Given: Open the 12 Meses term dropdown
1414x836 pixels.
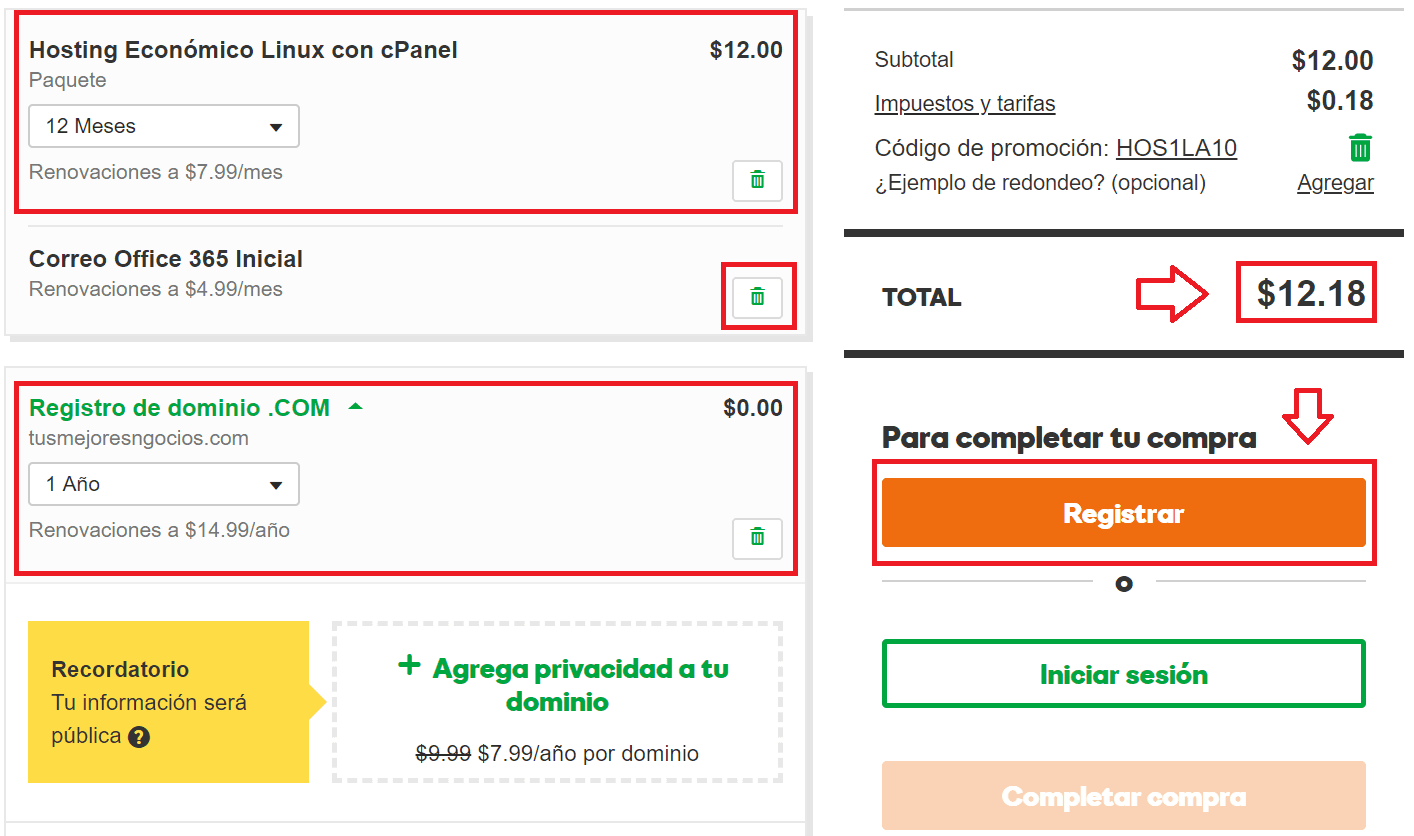Looking at the screenshot, I should pos(164,126).
